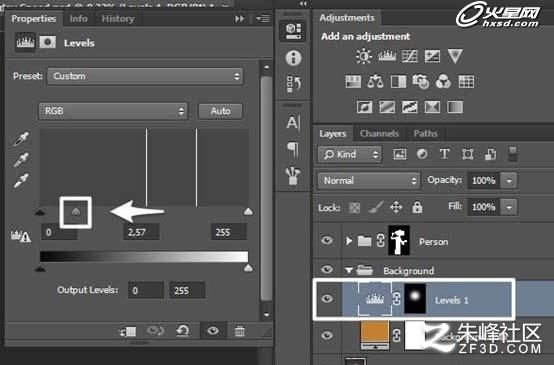Add a Posterize adjustment
Viewport: 554px width, 365px height.
(x=387, y=107)
